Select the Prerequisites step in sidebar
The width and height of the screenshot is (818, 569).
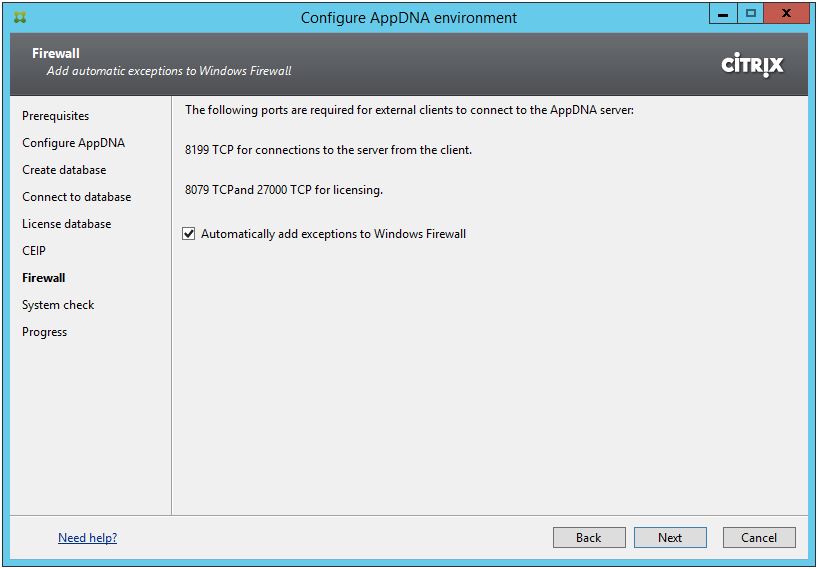tap(55, 116)
